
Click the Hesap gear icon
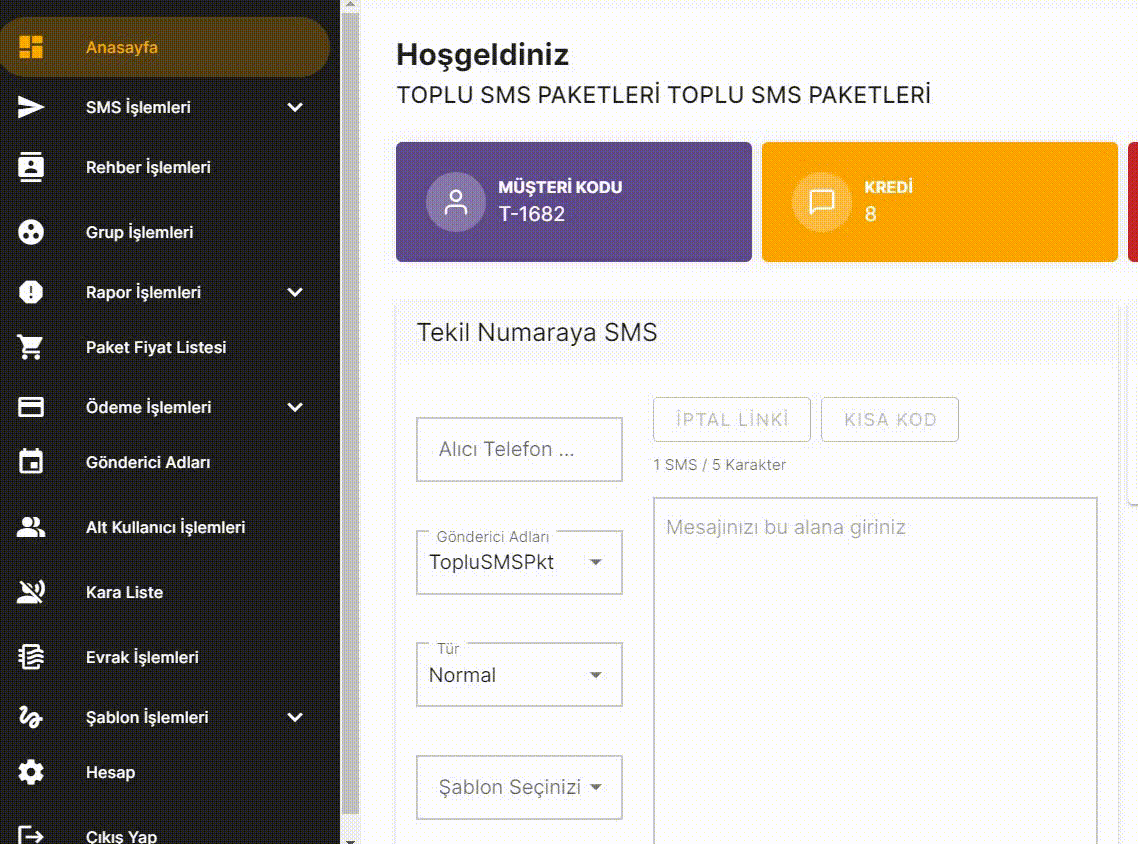pyautogui.click(x=30, y=772)
